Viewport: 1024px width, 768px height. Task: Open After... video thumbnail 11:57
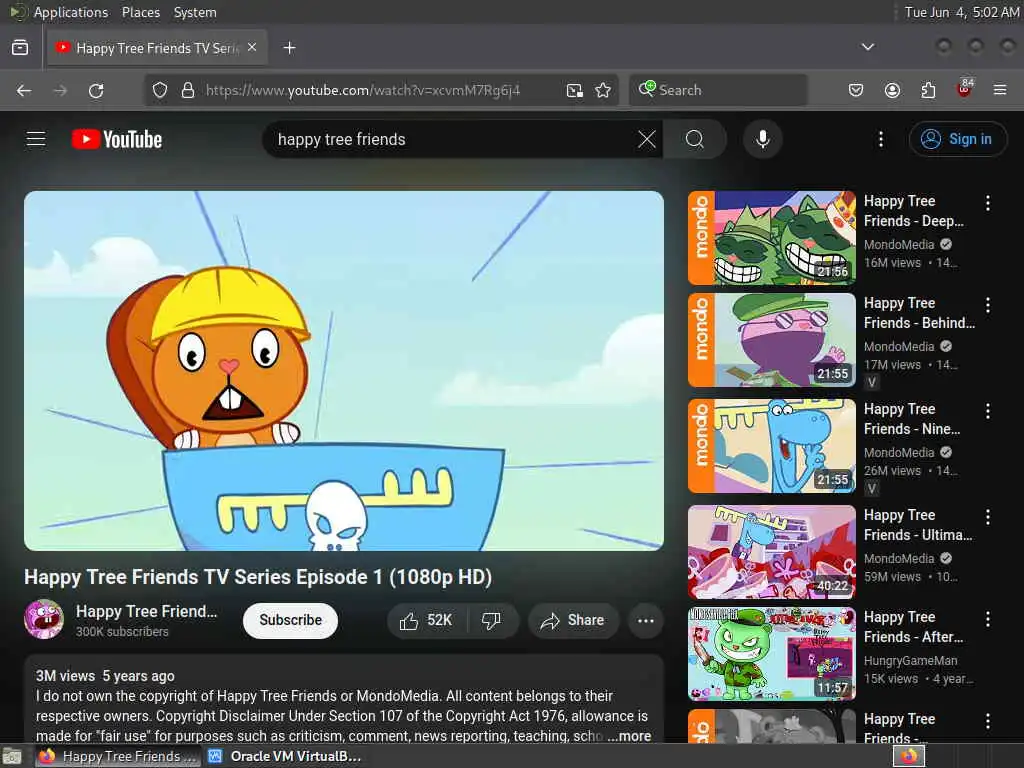(772, 654)
